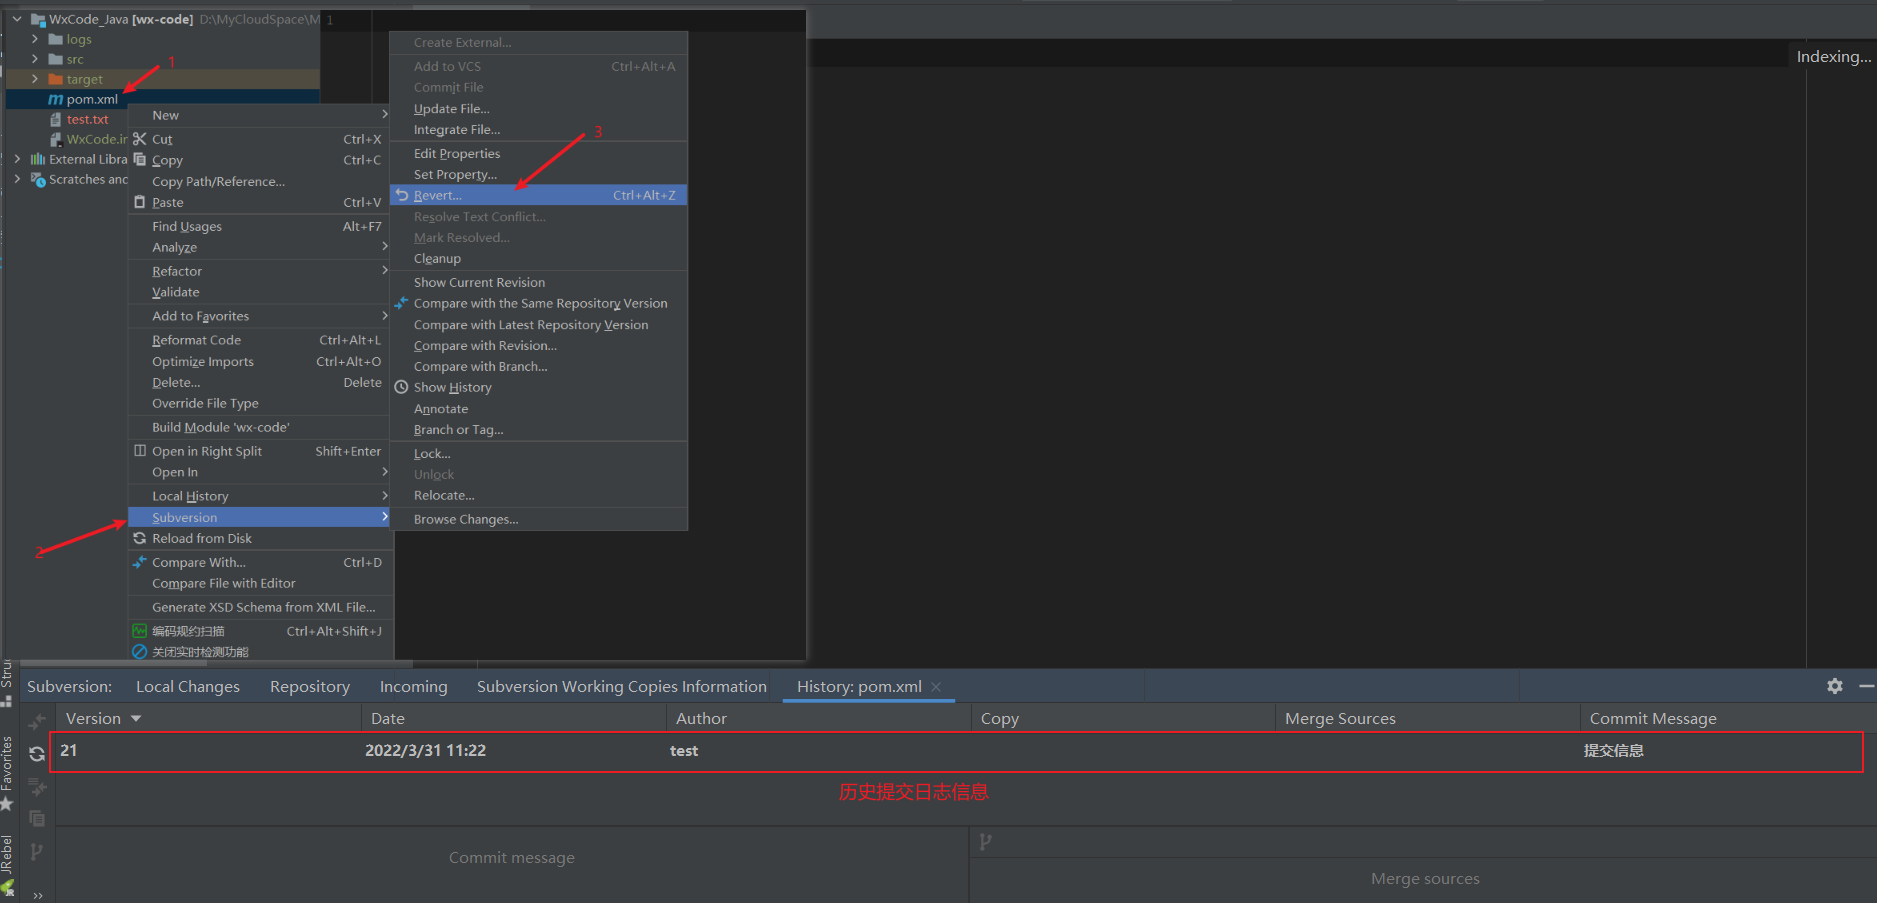The image size is (1877, 903).
Task: Expand the src folder
Action: click(x=35, y=59)
